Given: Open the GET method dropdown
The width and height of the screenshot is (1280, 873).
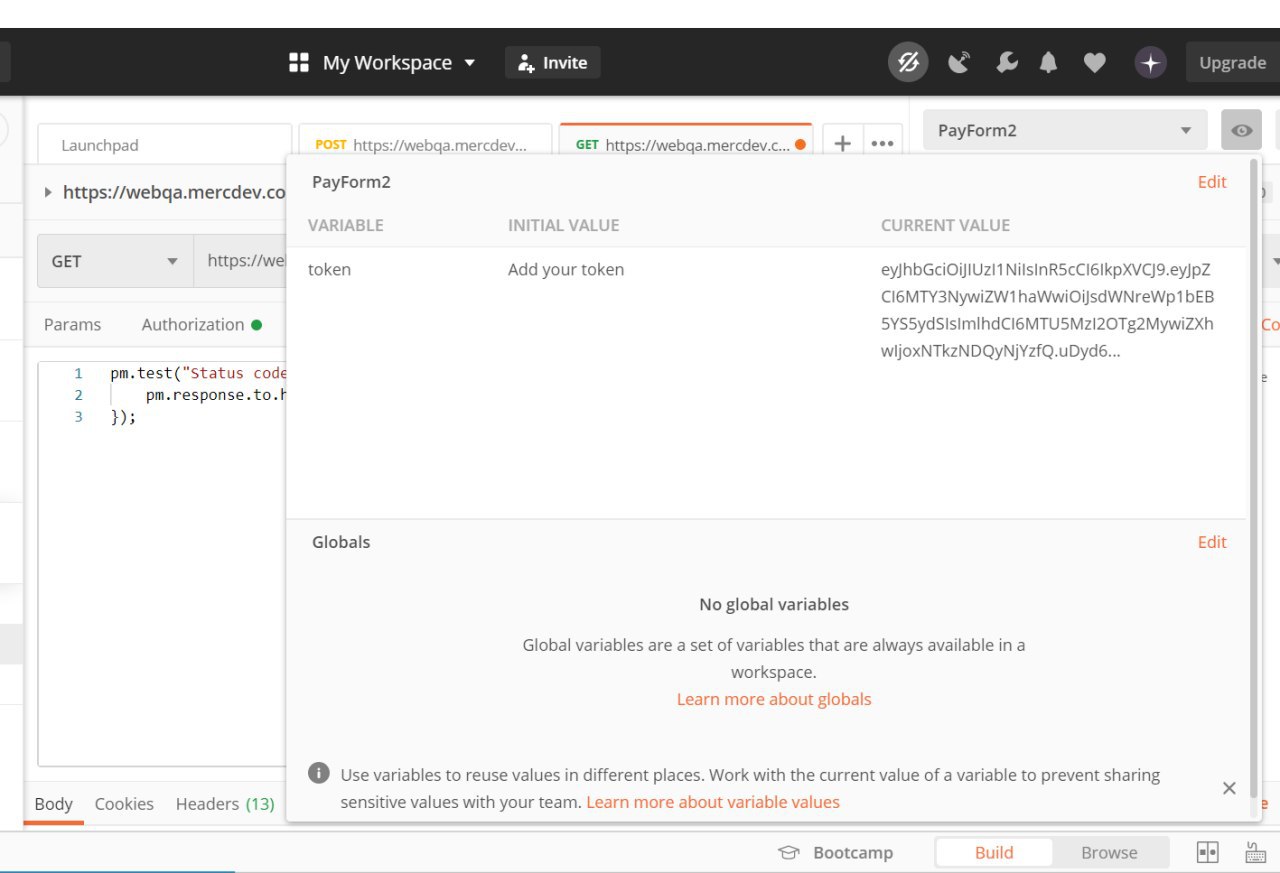Looking at the screenshot, I should tap(114, 261).
